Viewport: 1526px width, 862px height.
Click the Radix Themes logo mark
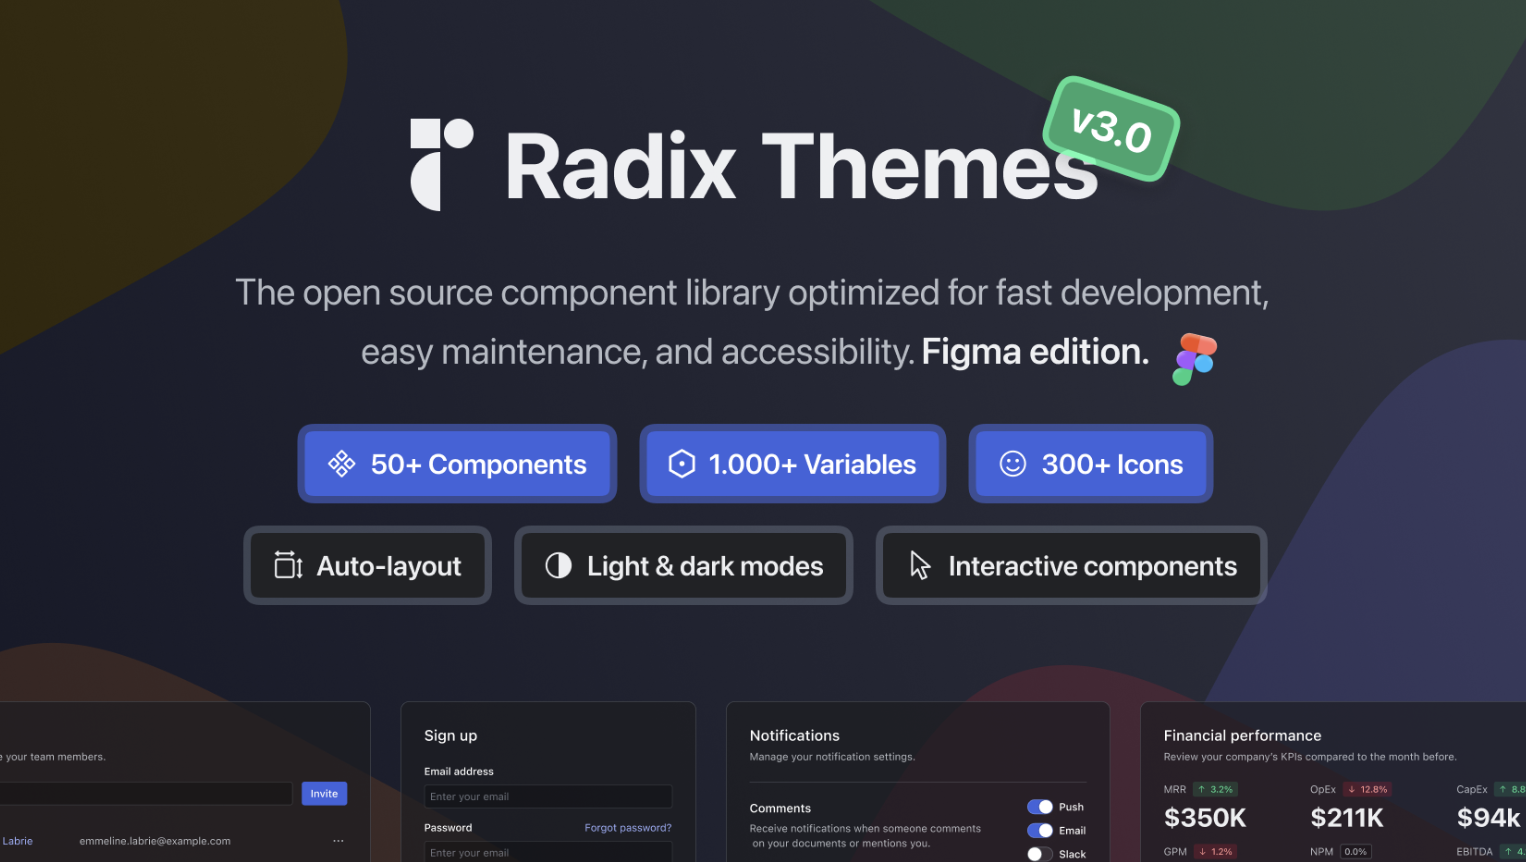pyautogui.click(x=441, y=165)
